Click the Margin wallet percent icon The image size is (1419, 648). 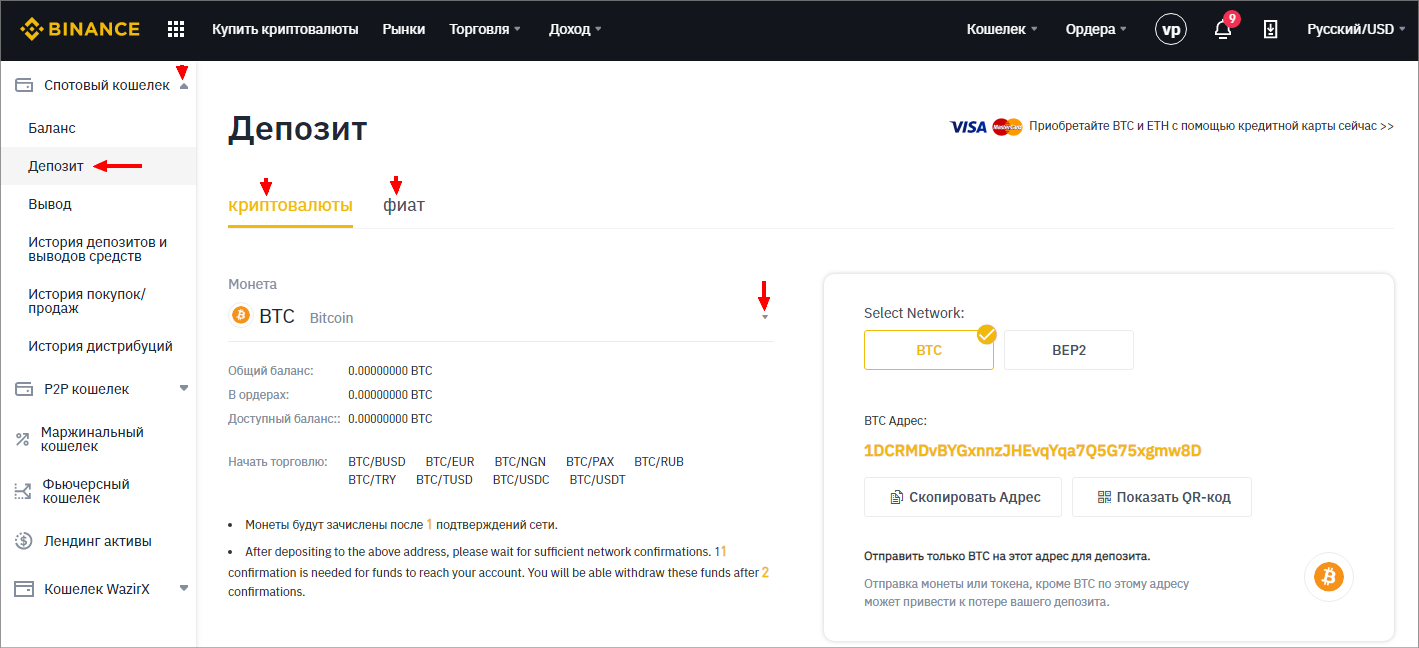[23, 439]
